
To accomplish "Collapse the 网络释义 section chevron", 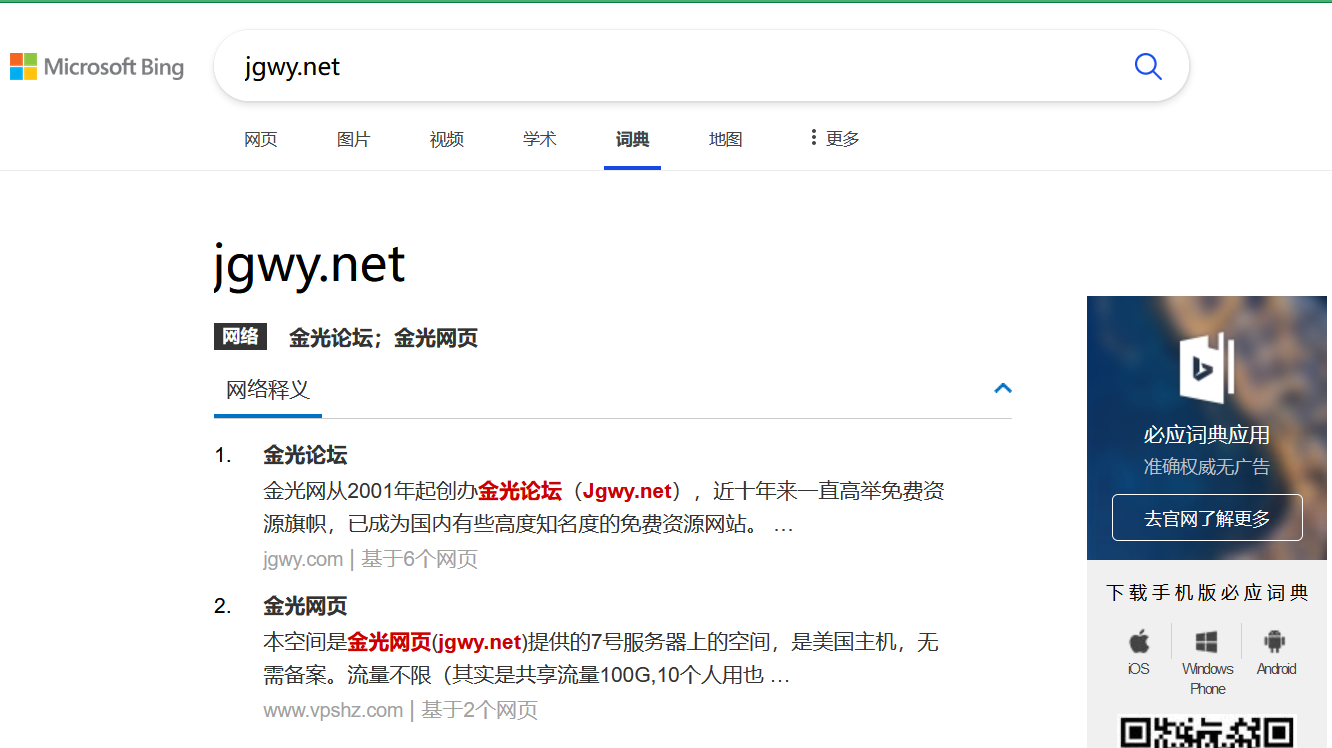I will [x=1003, y=388].
